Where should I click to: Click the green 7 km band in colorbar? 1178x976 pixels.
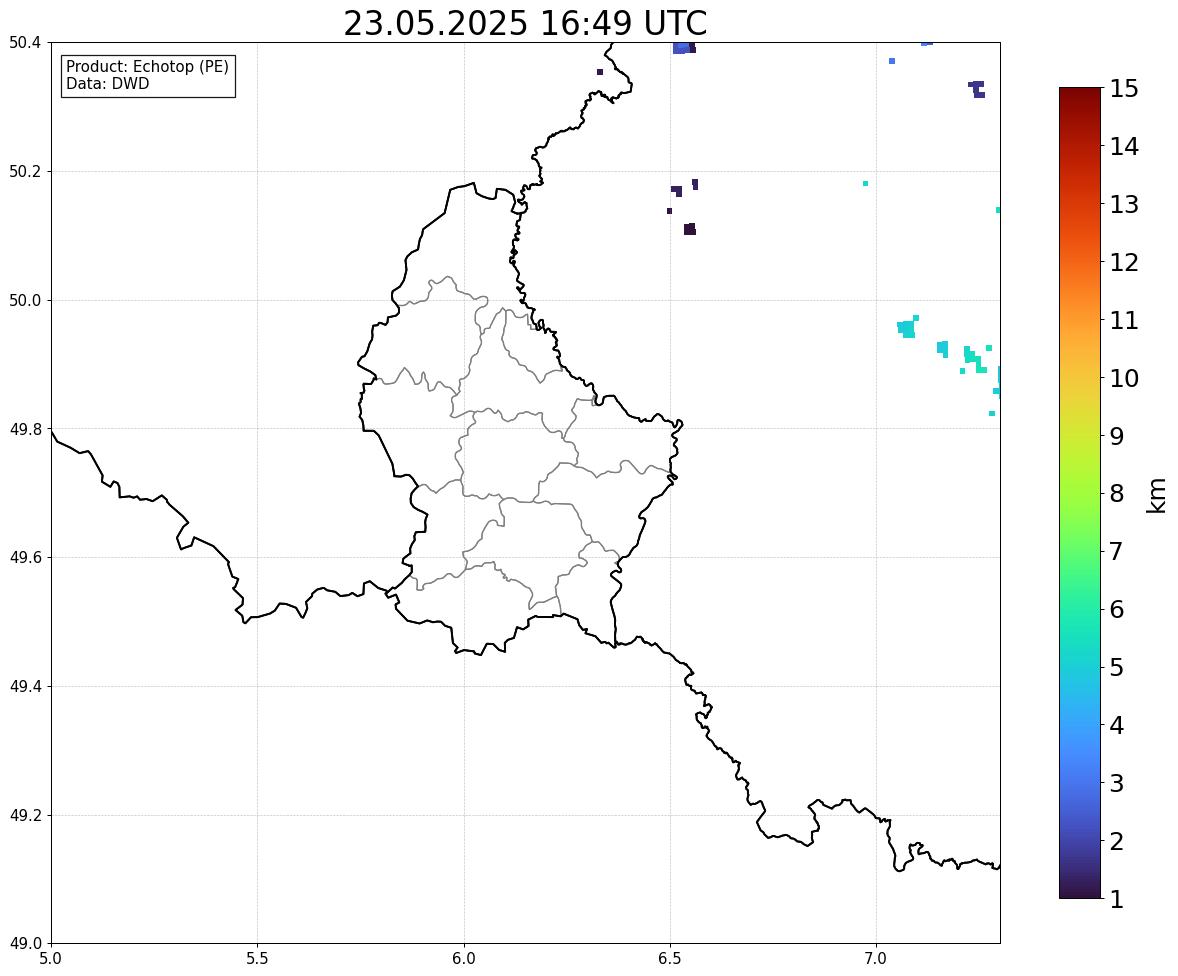point(1080,551)
